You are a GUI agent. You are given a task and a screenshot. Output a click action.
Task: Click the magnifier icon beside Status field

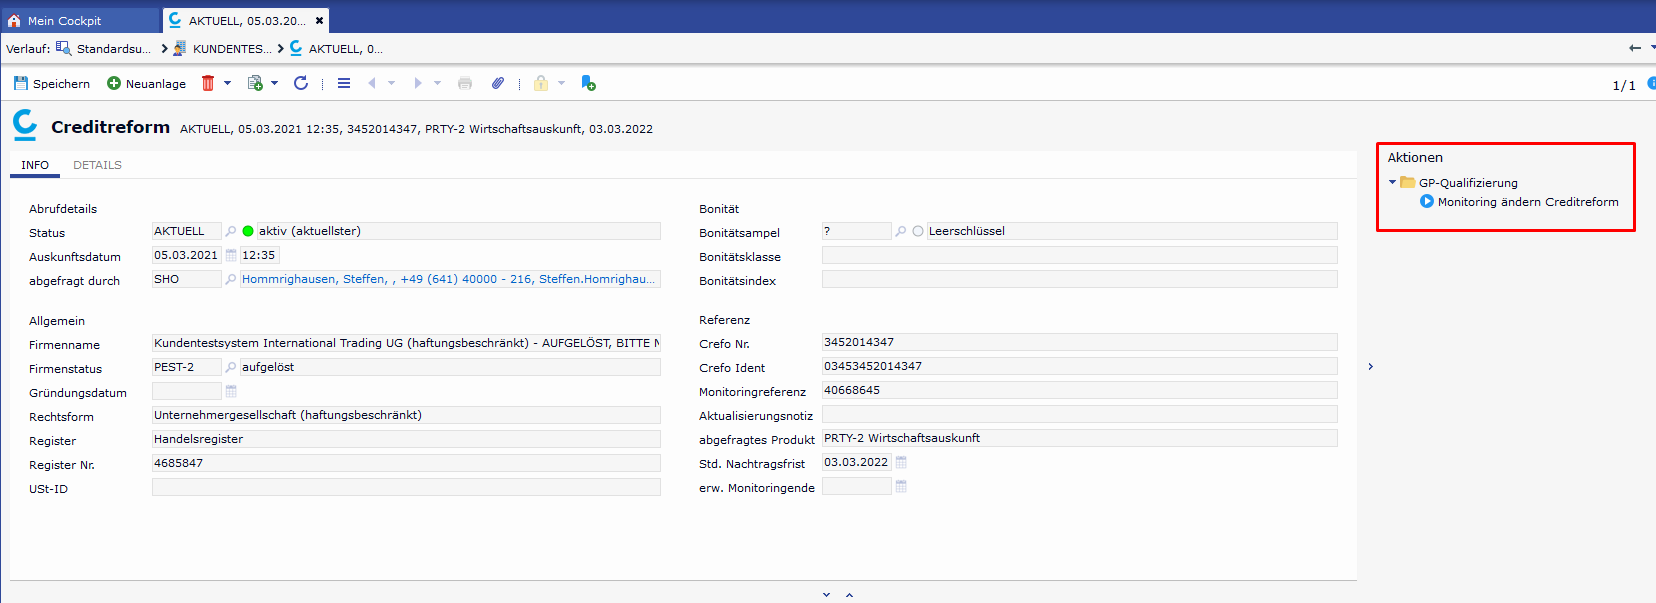(231, 232)
